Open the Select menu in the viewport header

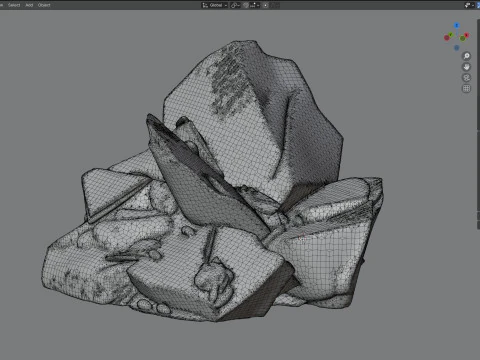[14, 5]
